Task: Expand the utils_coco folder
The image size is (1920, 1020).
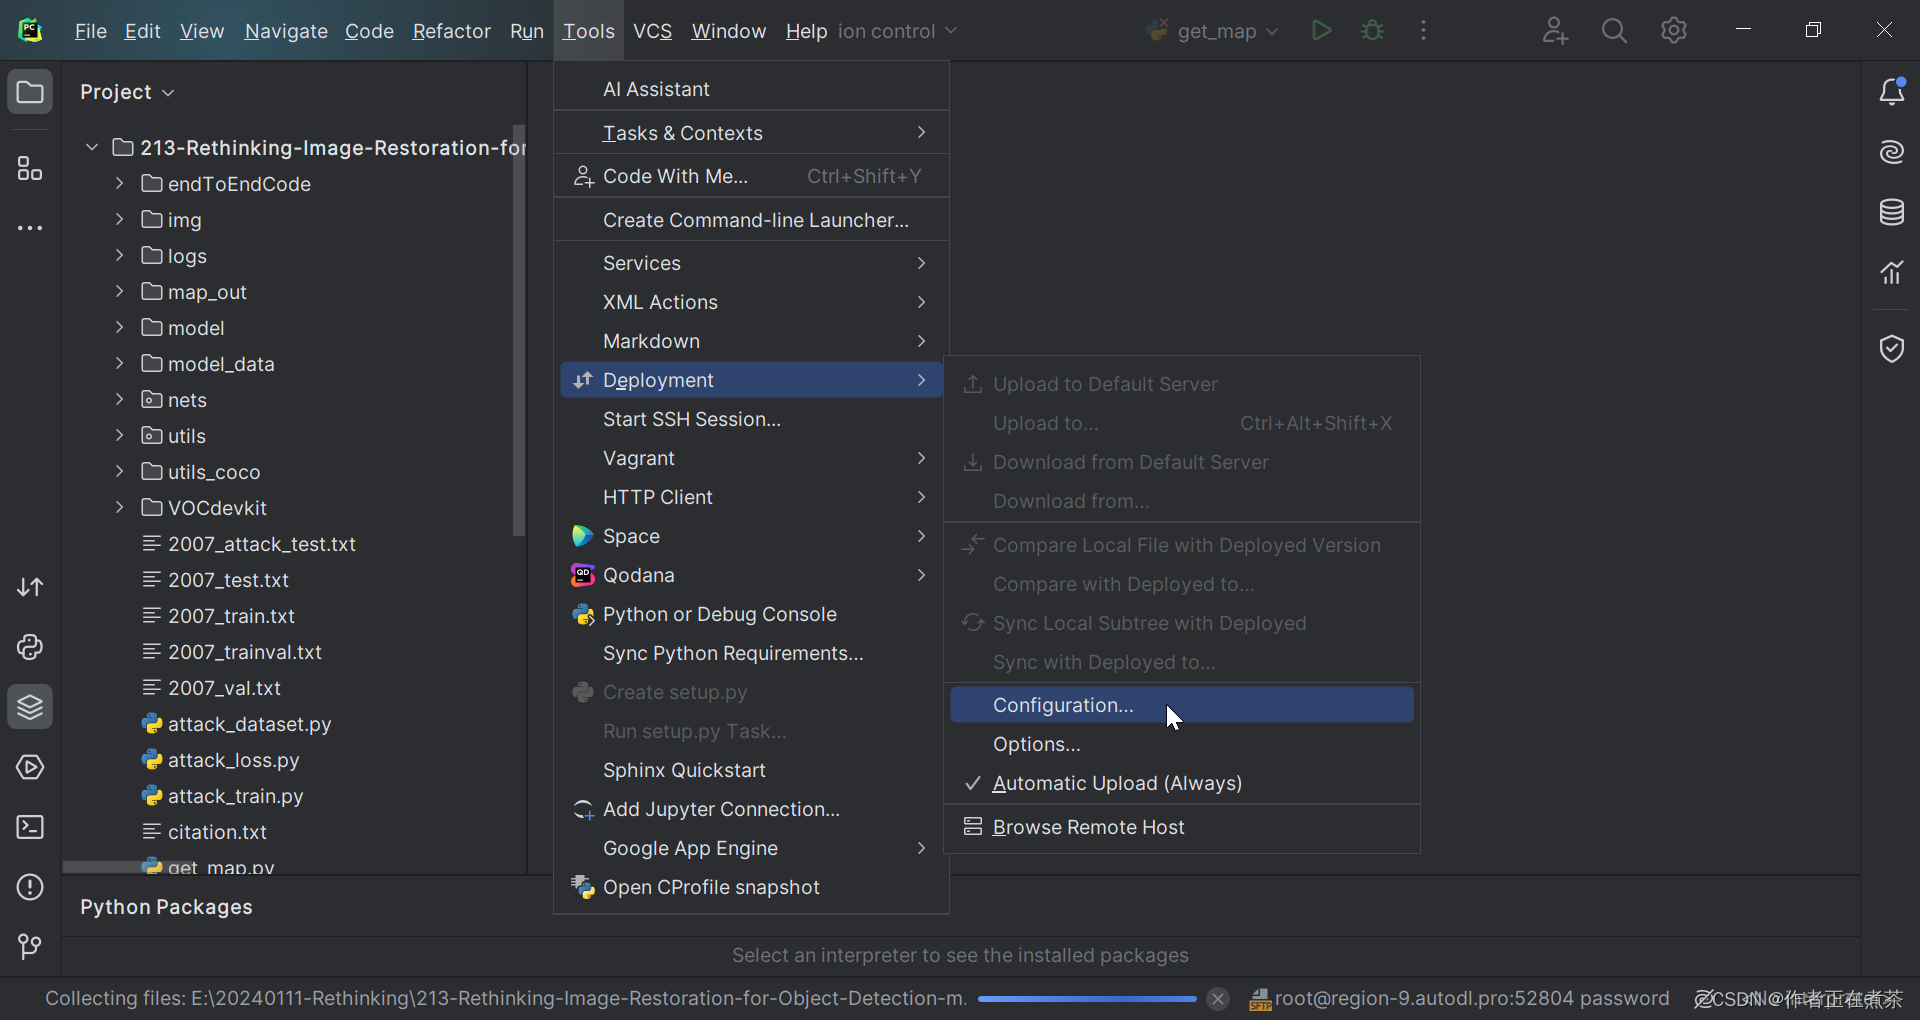Action: [x=119, y=471]
